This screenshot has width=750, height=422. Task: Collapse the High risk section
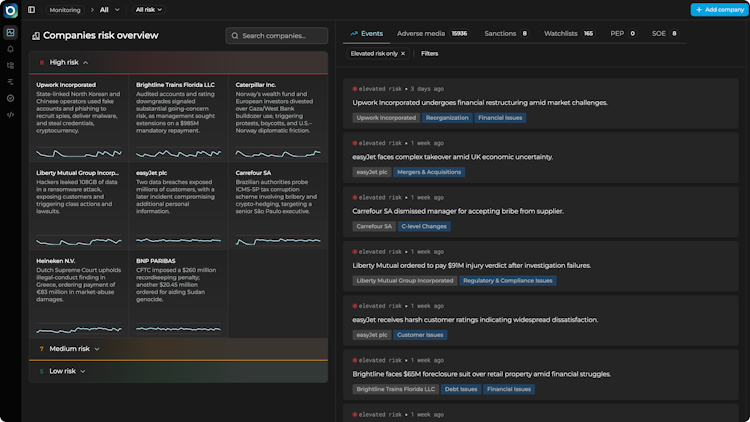[85, 63]
